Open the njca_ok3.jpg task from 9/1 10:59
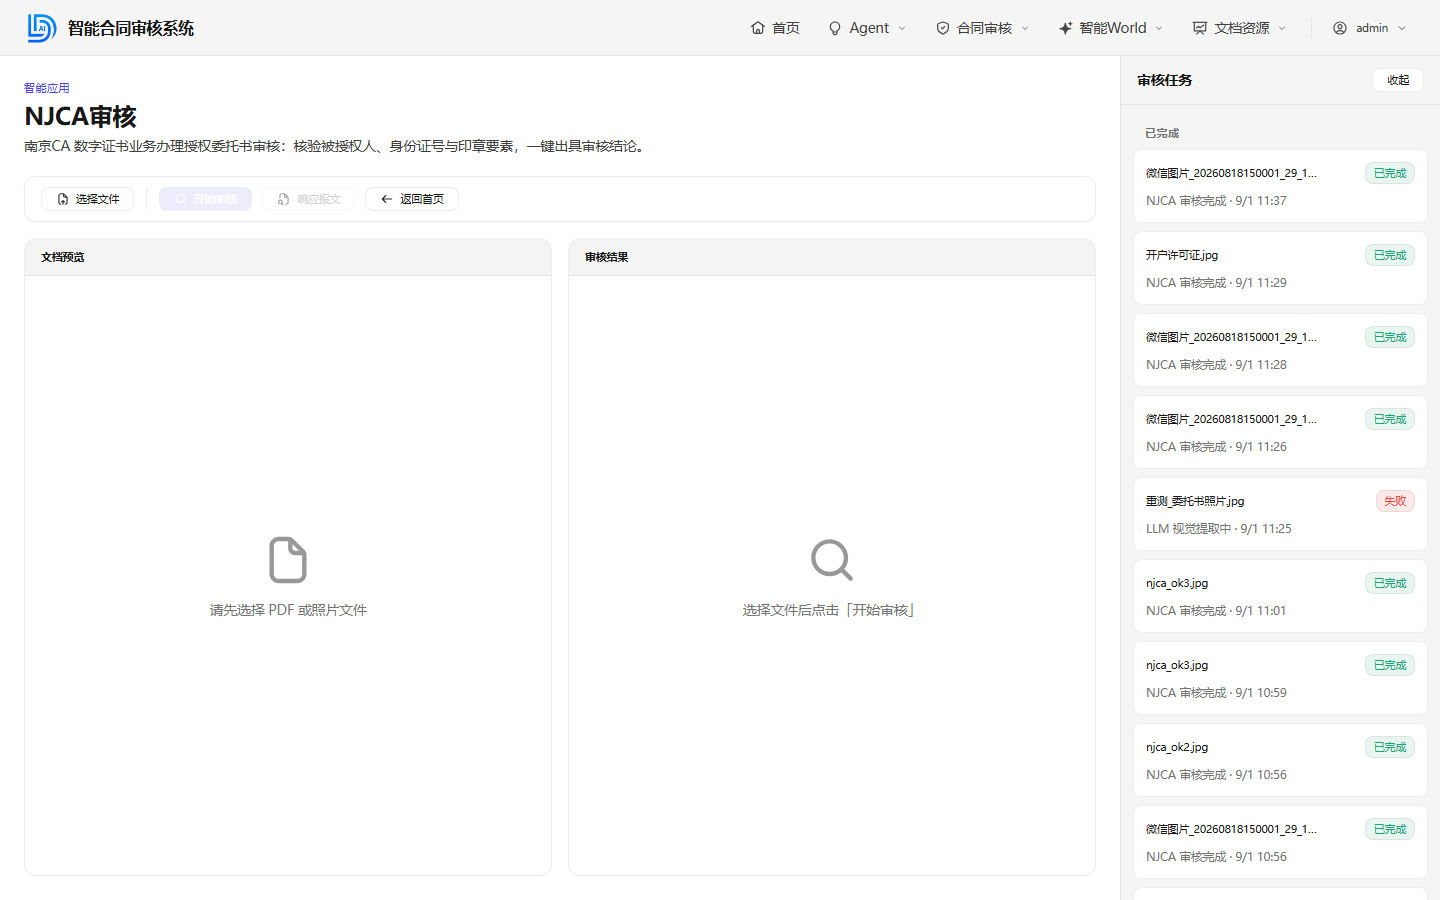Viewport: 1440px width, 900px height. pyautogui.click(x=1280, y=678)
